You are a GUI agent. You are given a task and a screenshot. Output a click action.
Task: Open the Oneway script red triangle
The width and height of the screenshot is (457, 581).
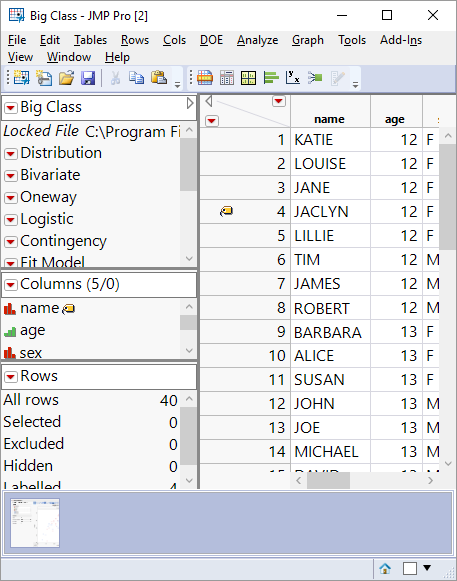click(x=11, y=197)
